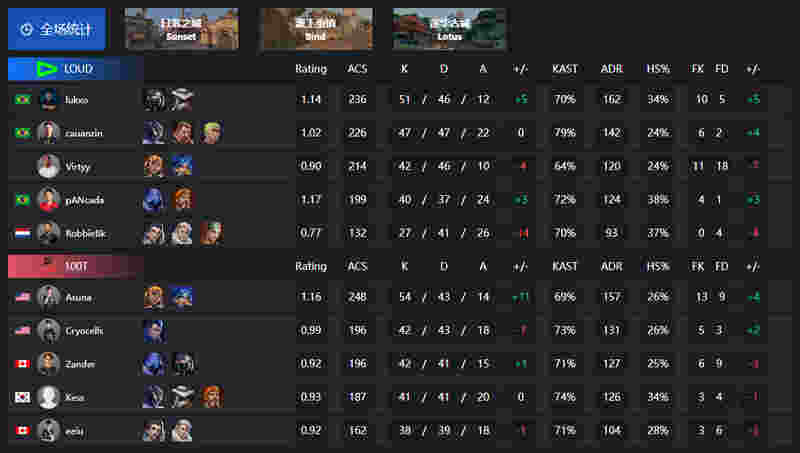Click tuloxo's player avatar
The width and height of the screenshot is (800, 453).
click(x=48, y=99)
